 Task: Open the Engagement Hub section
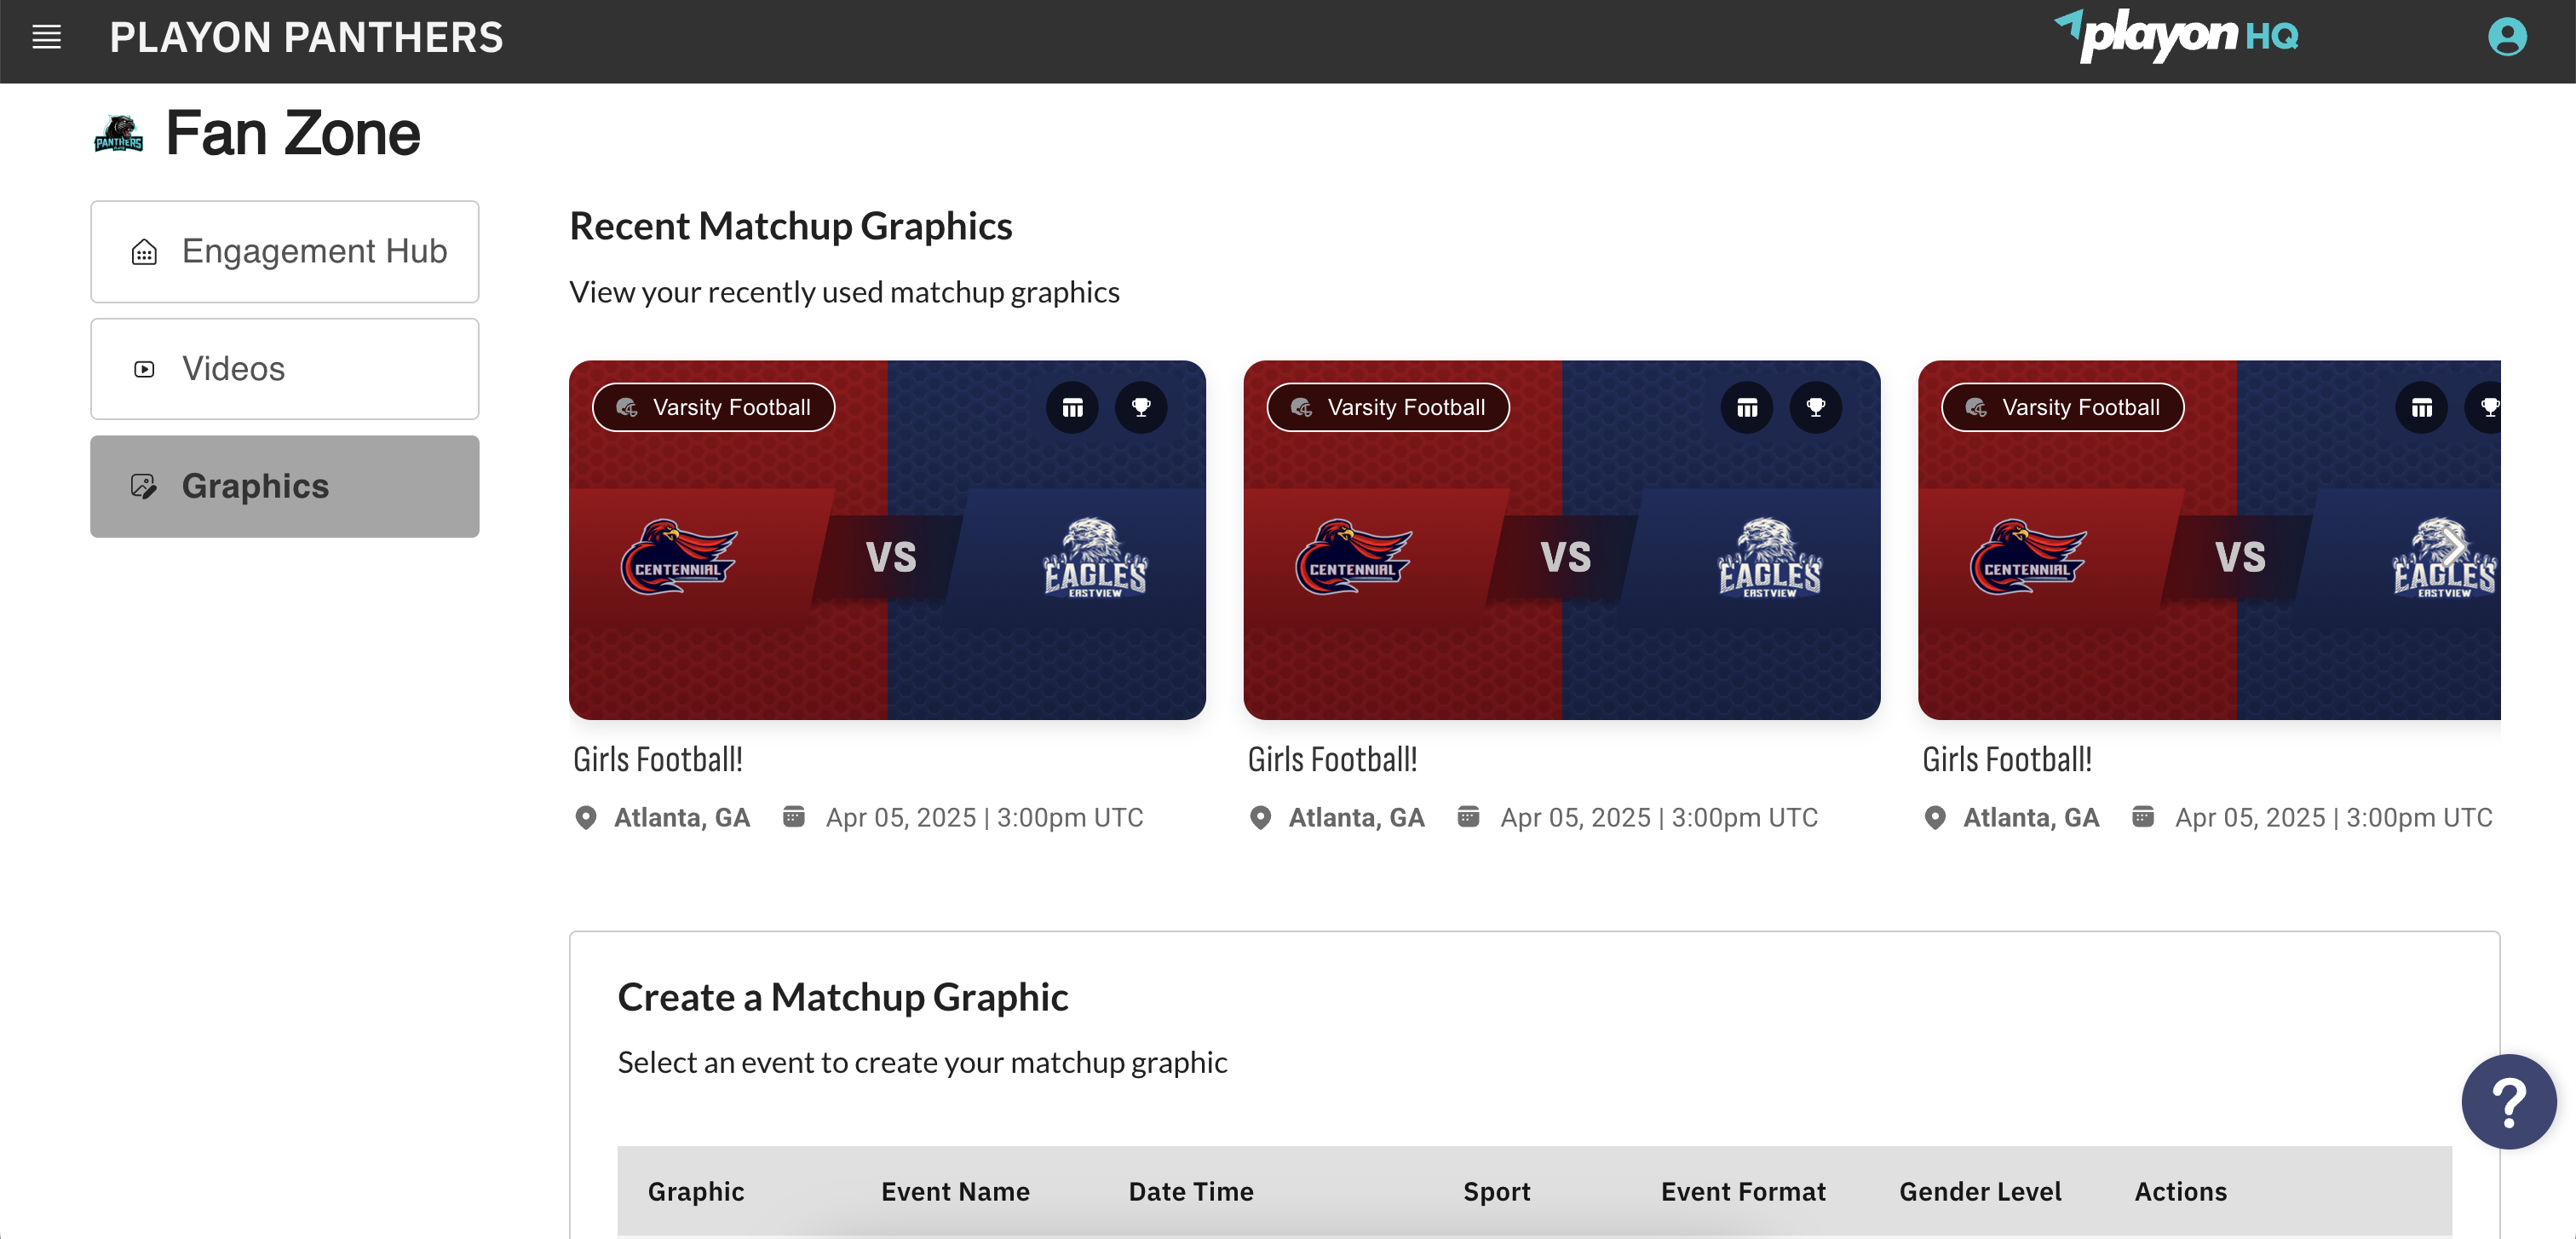(x=285, y=252)
